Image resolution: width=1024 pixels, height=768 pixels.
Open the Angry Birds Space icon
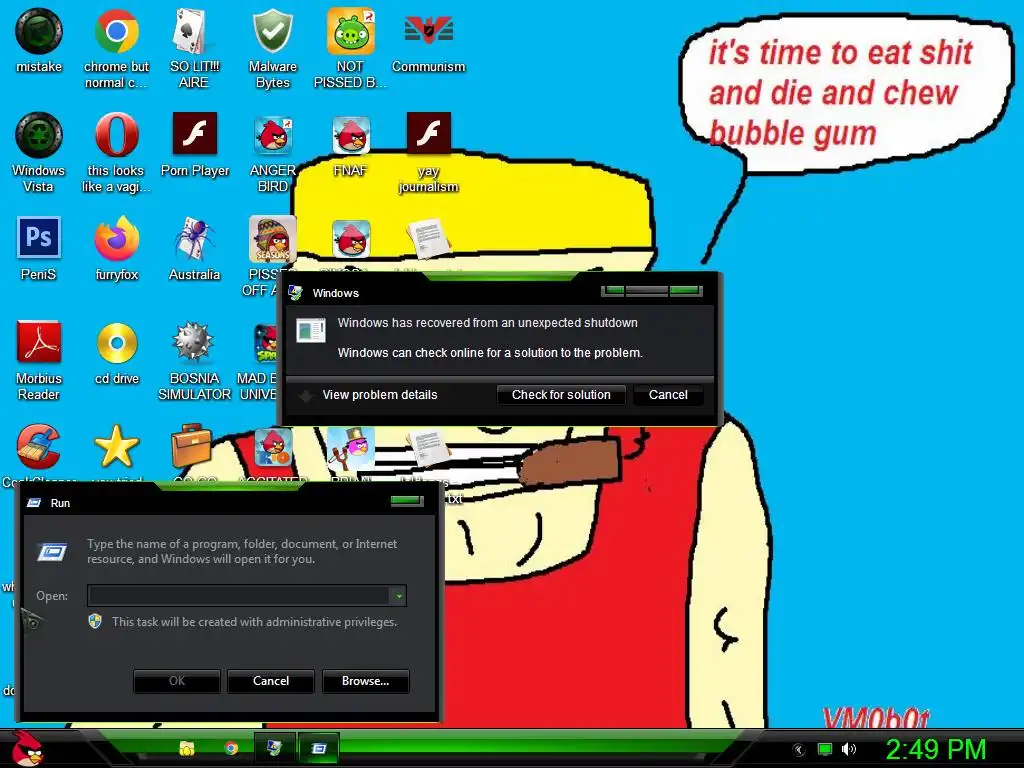(264, 343)
